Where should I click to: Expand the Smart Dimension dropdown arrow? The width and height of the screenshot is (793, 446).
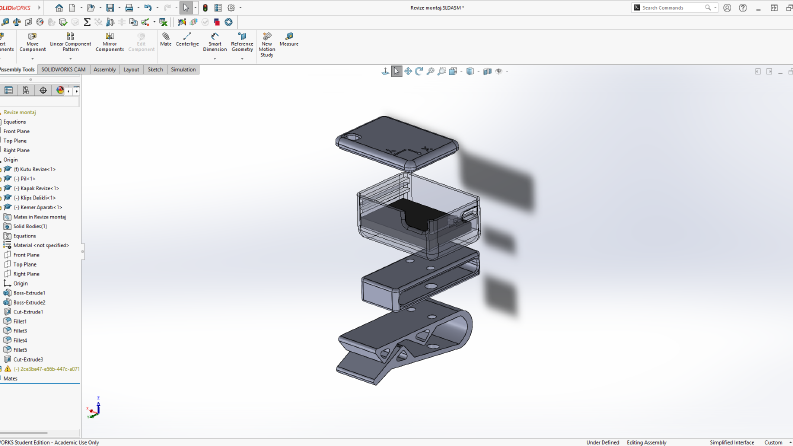point(215,59)
